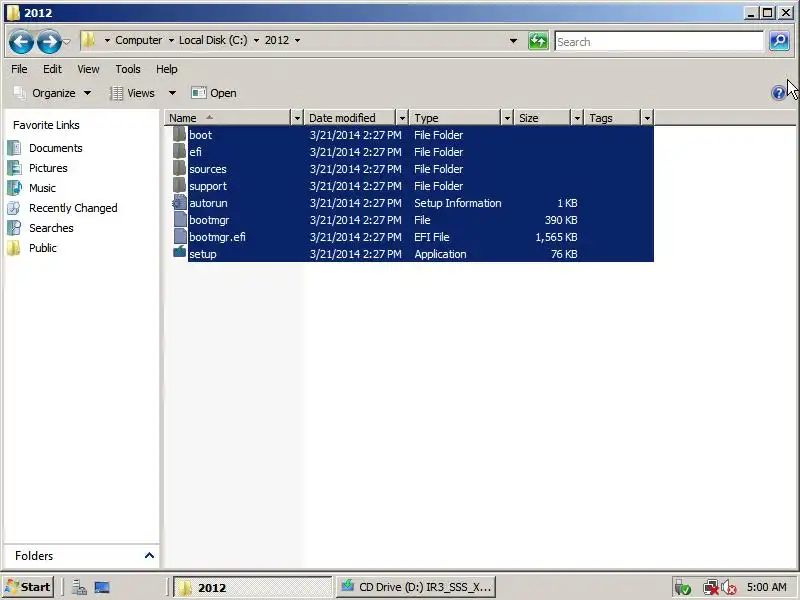Click the Open toolbar button
This screenshot has height=600, width=800.
click(x=214, y=93)
